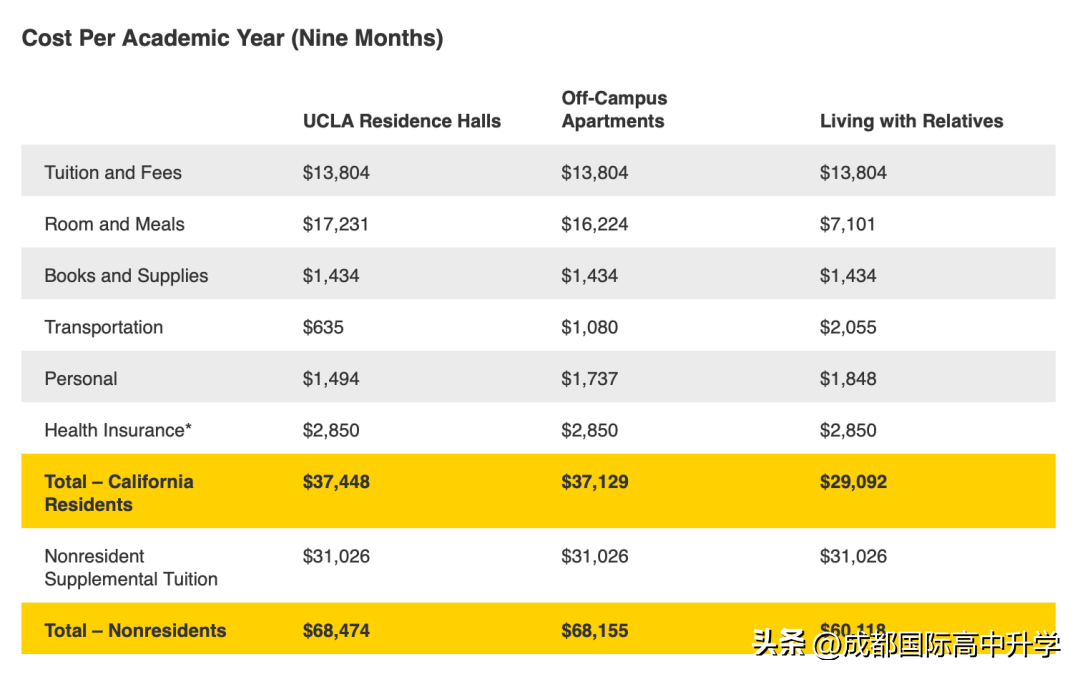Select the $16,224 off-campus room cost

(595, 225)
